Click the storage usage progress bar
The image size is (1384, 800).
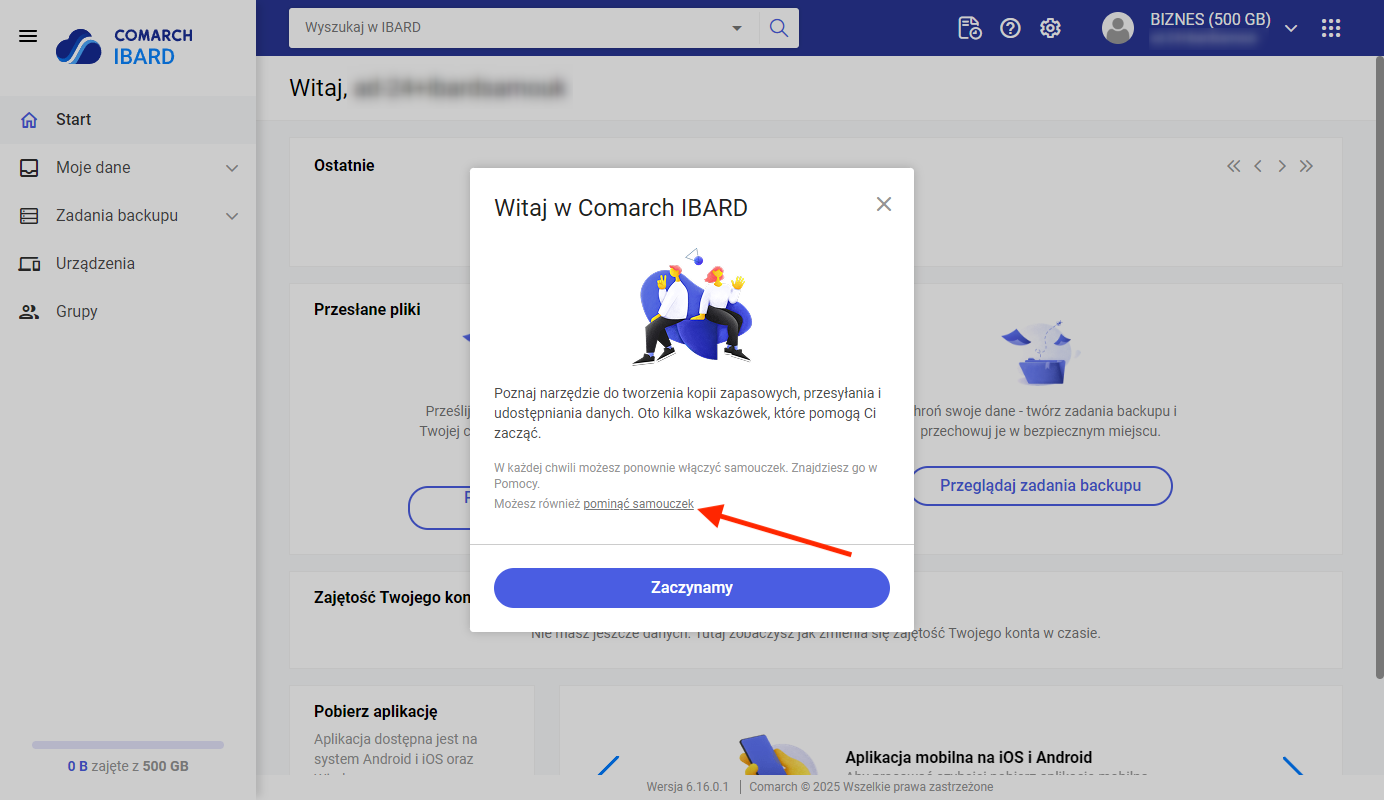(x=128, y=745)
